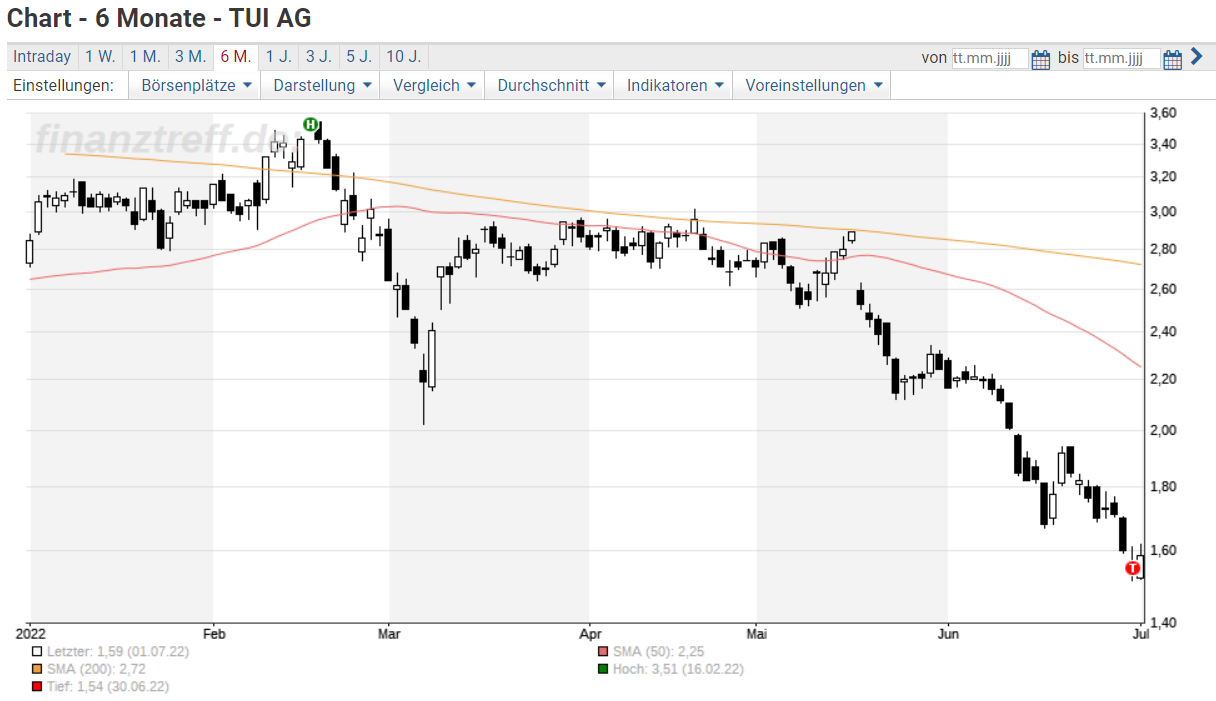Image resolution: width=1216 pixels, height=701 pixels.
Task: Click the red T low marker
Action: 1132,567
